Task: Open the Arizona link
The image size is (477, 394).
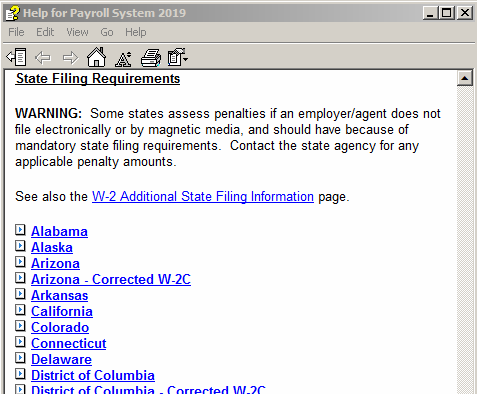Action: (55, 263)
